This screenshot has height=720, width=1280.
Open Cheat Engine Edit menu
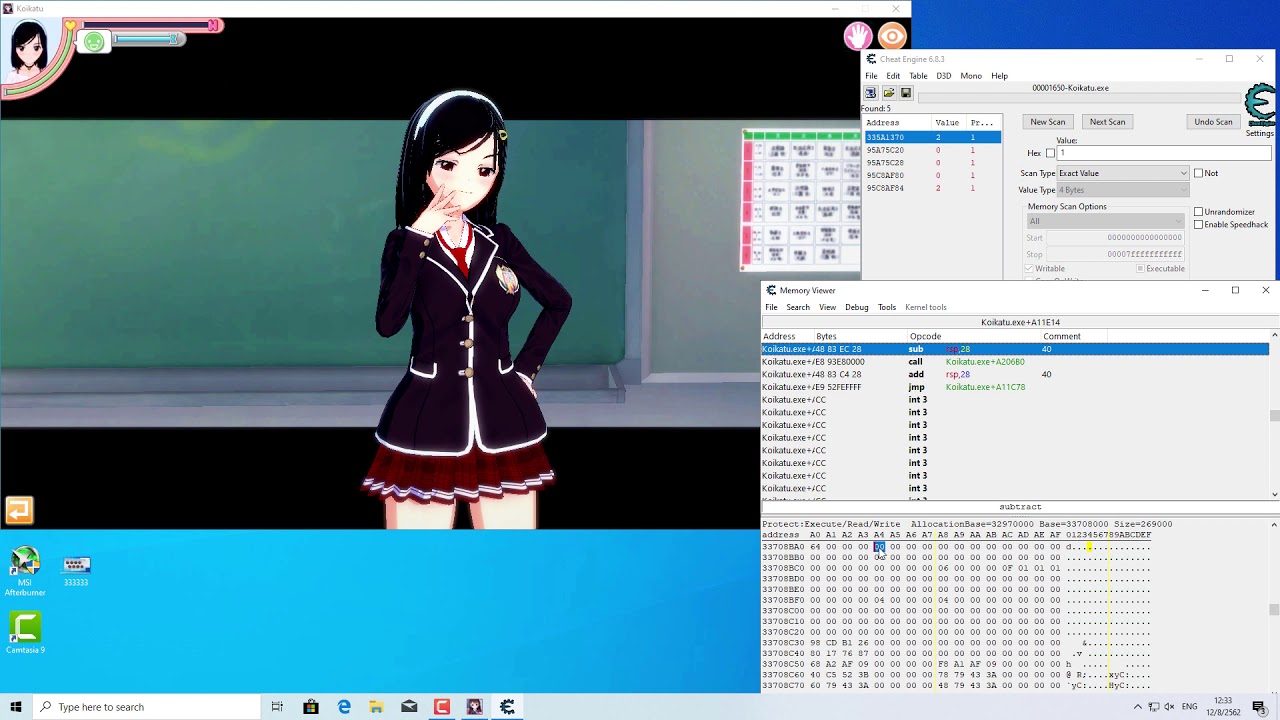pyautogui.click(x=893, y=76)
